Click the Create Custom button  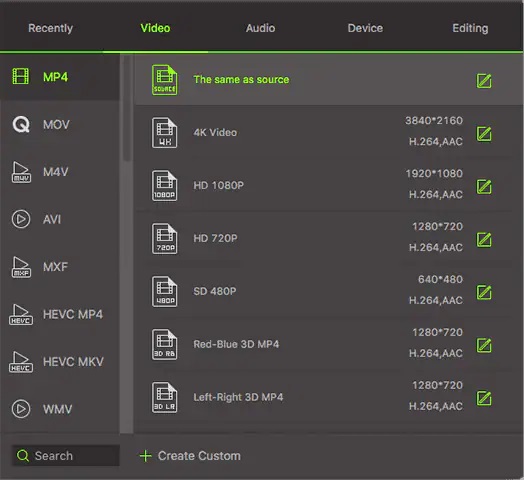click(190, 456)
